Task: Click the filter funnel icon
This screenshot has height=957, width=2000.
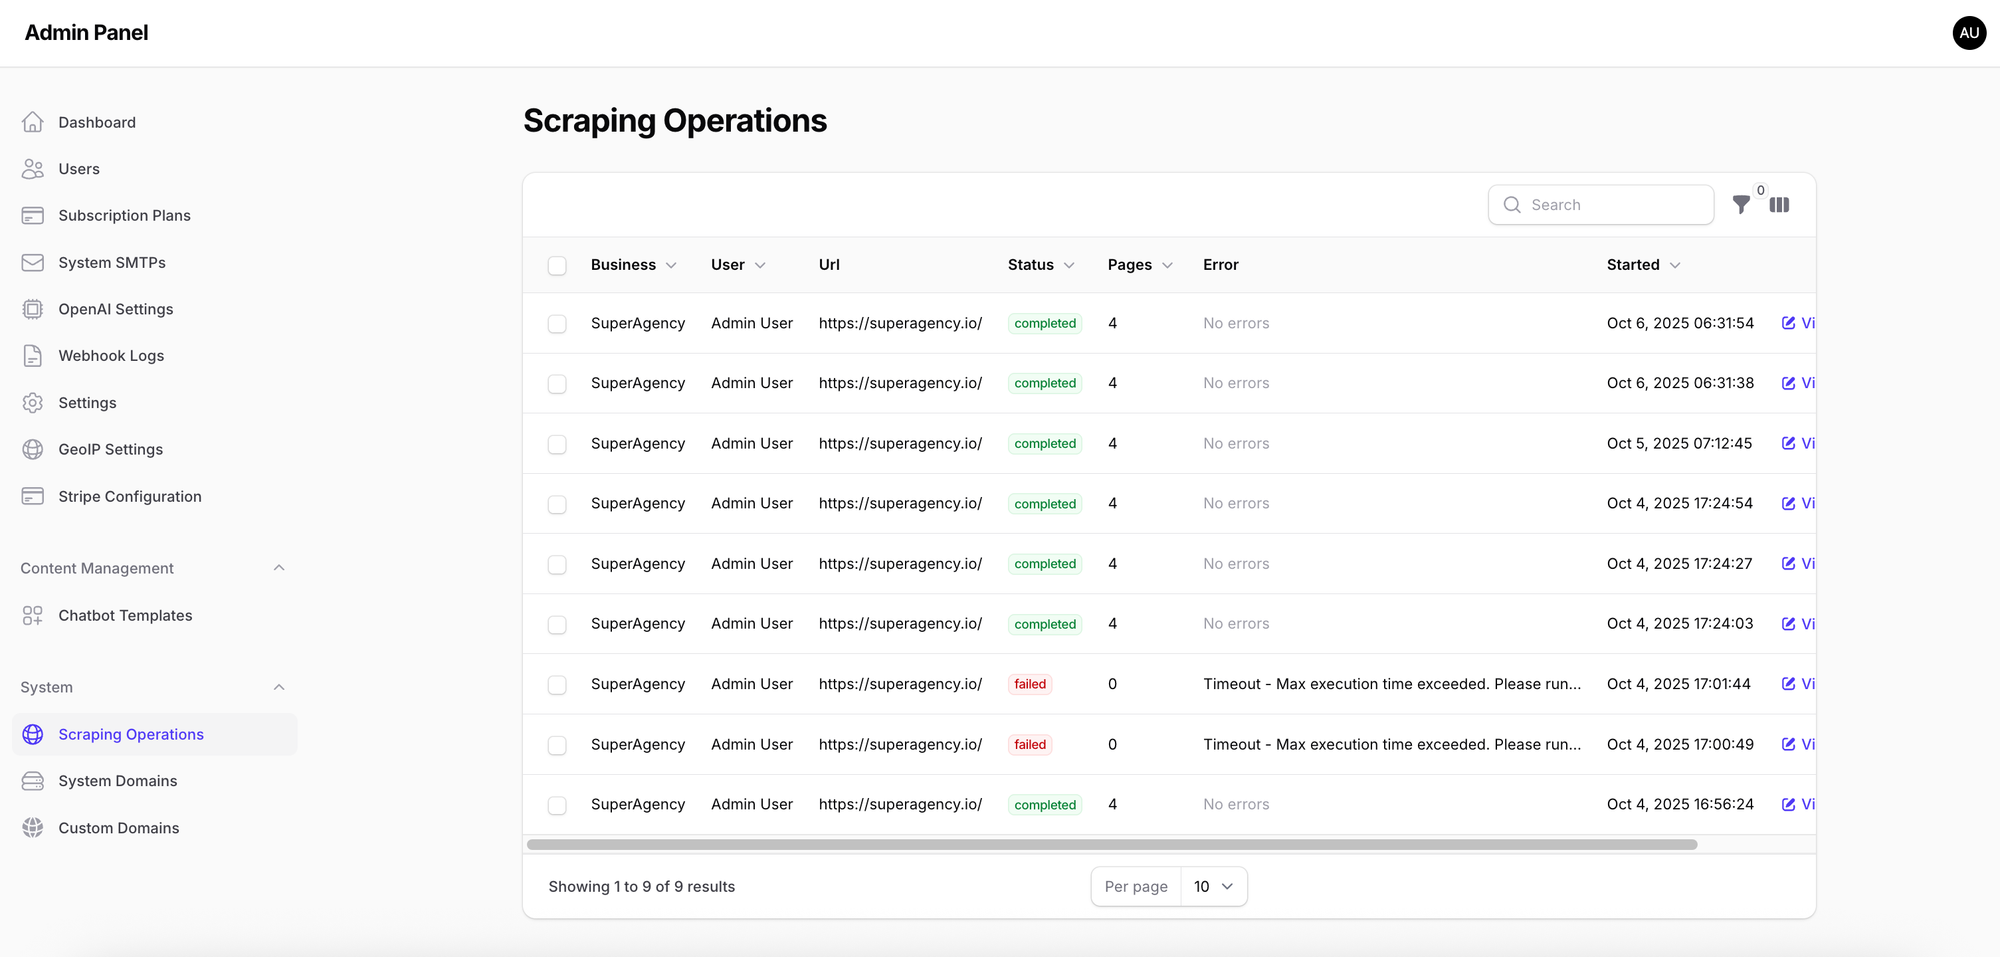Action: (x=1741, y=205)
